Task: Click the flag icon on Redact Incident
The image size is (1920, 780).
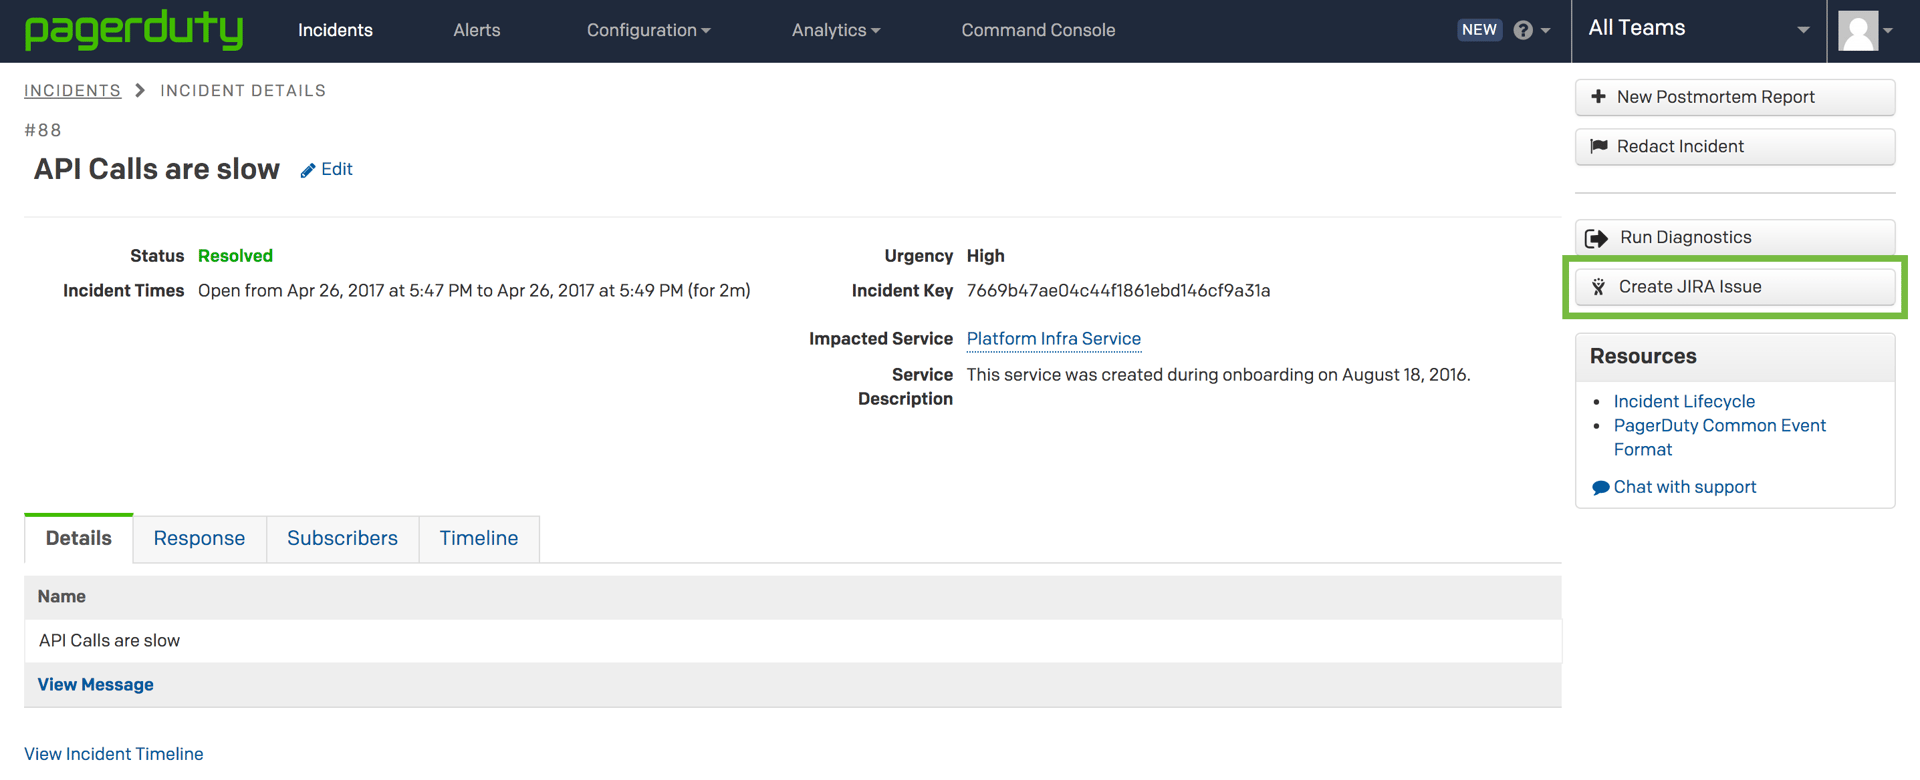Action: tap(1598, 146)
